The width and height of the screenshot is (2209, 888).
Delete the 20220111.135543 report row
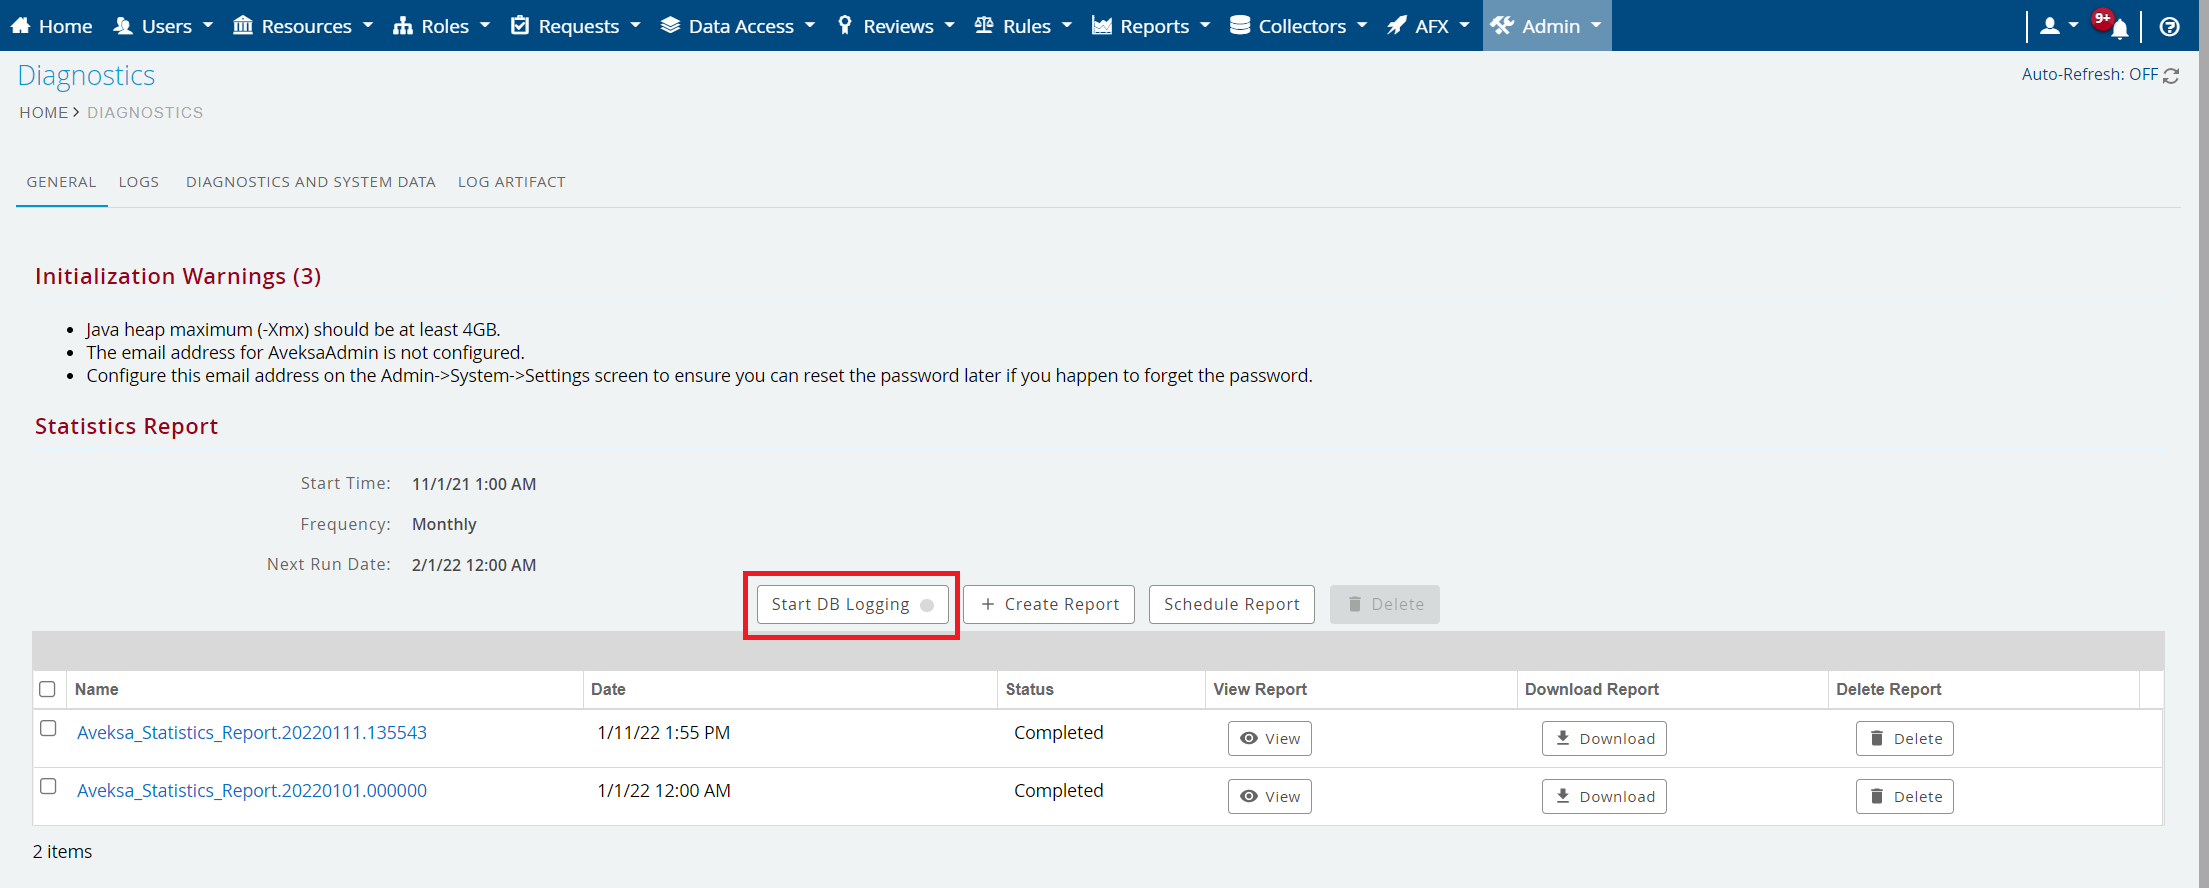pos(1904,739)
